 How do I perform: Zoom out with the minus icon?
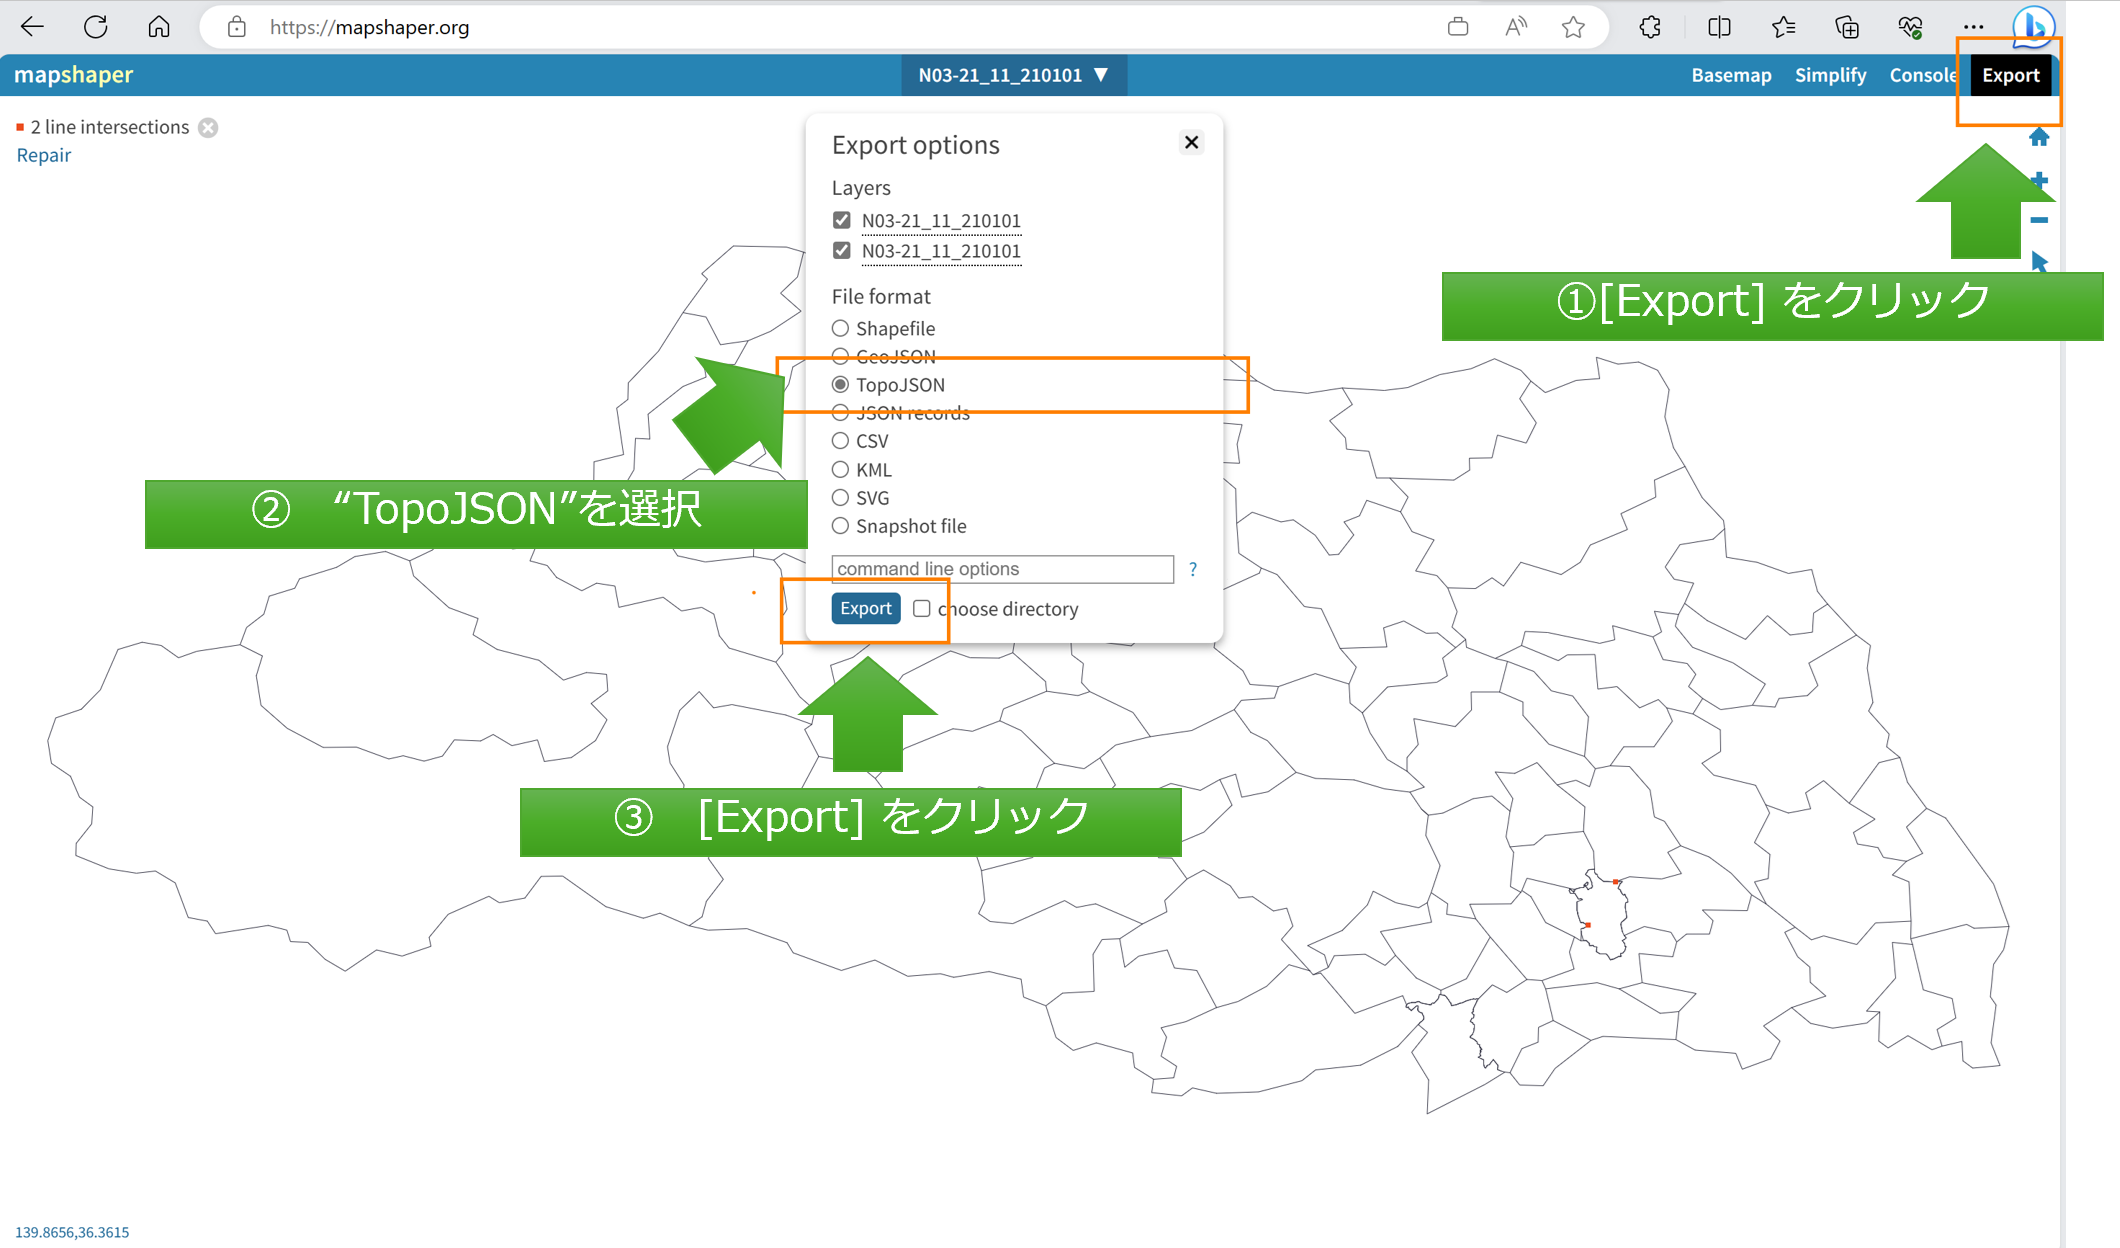pos(2039,221)
